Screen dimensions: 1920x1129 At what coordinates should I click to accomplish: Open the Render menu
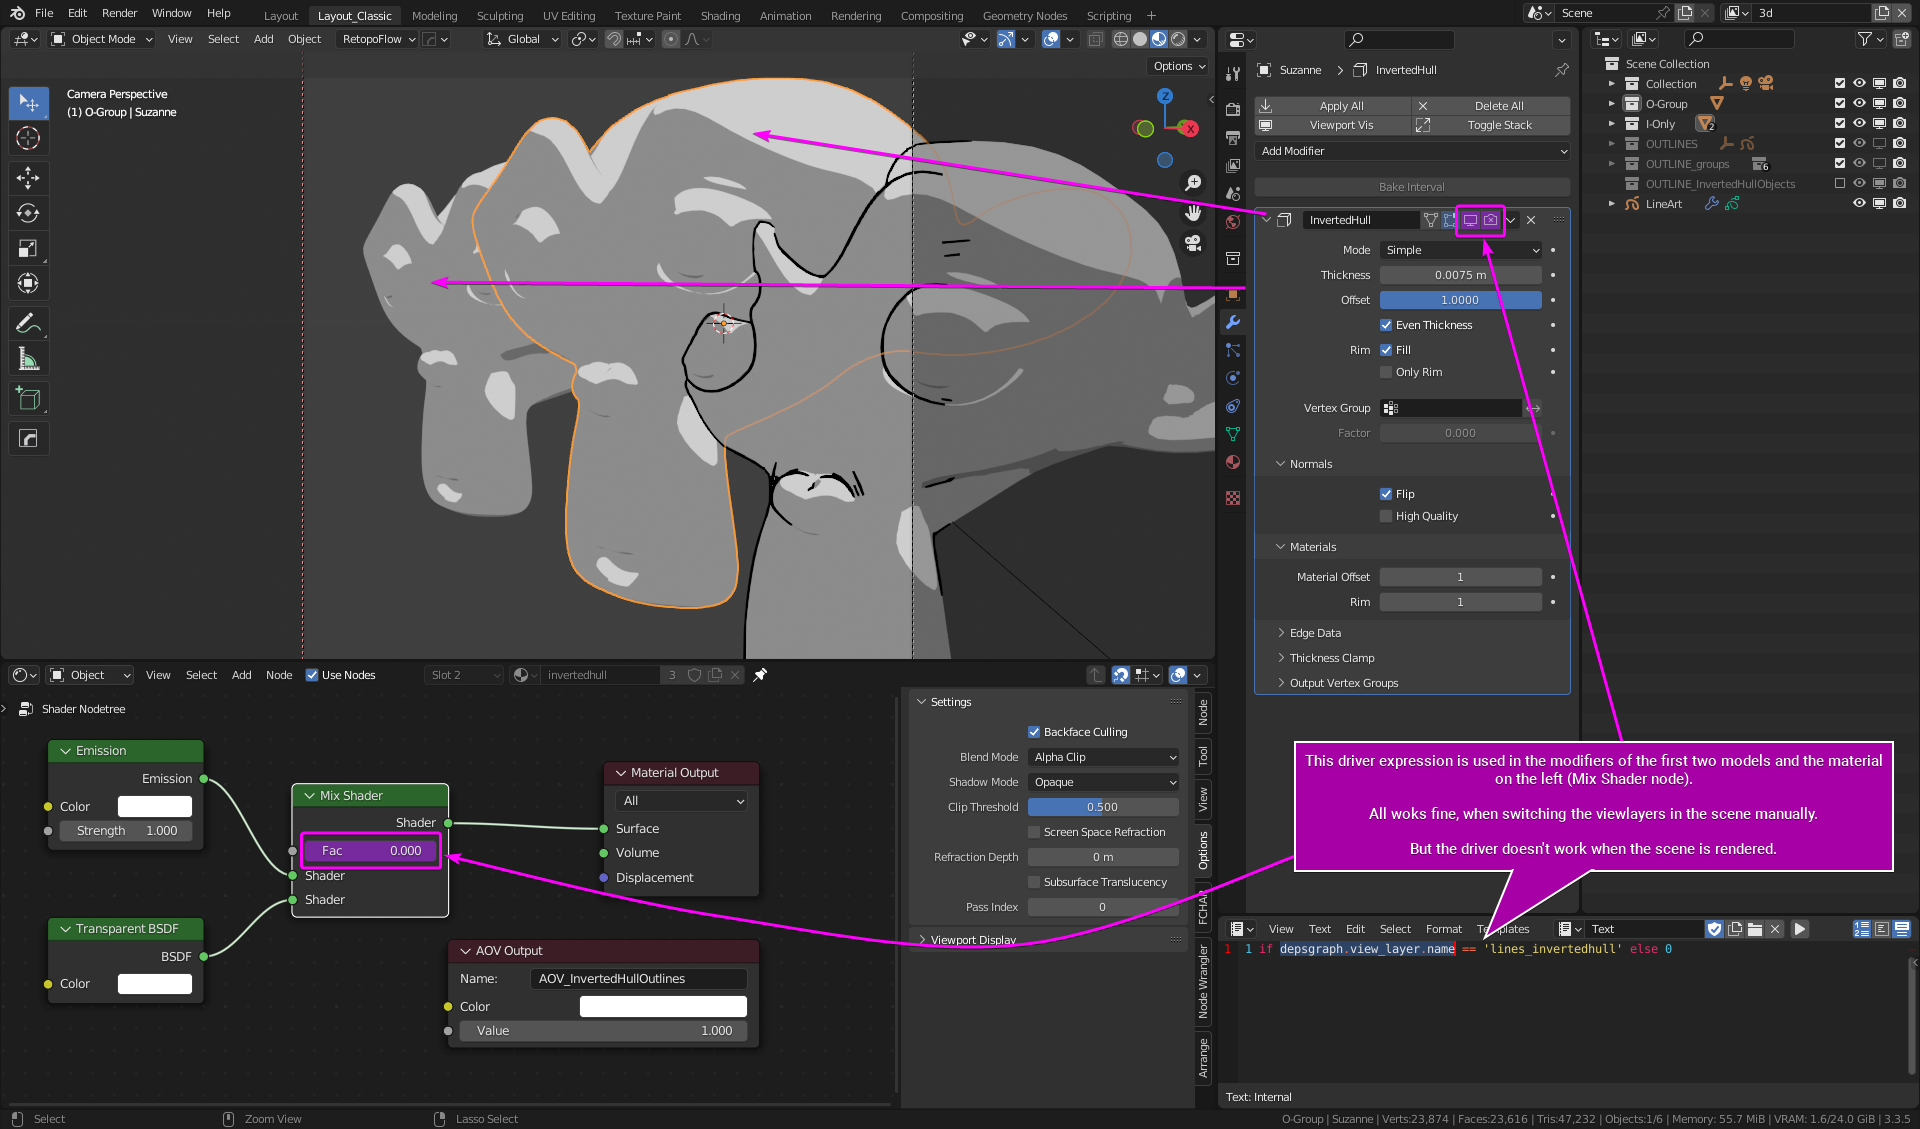click(119, 13)
